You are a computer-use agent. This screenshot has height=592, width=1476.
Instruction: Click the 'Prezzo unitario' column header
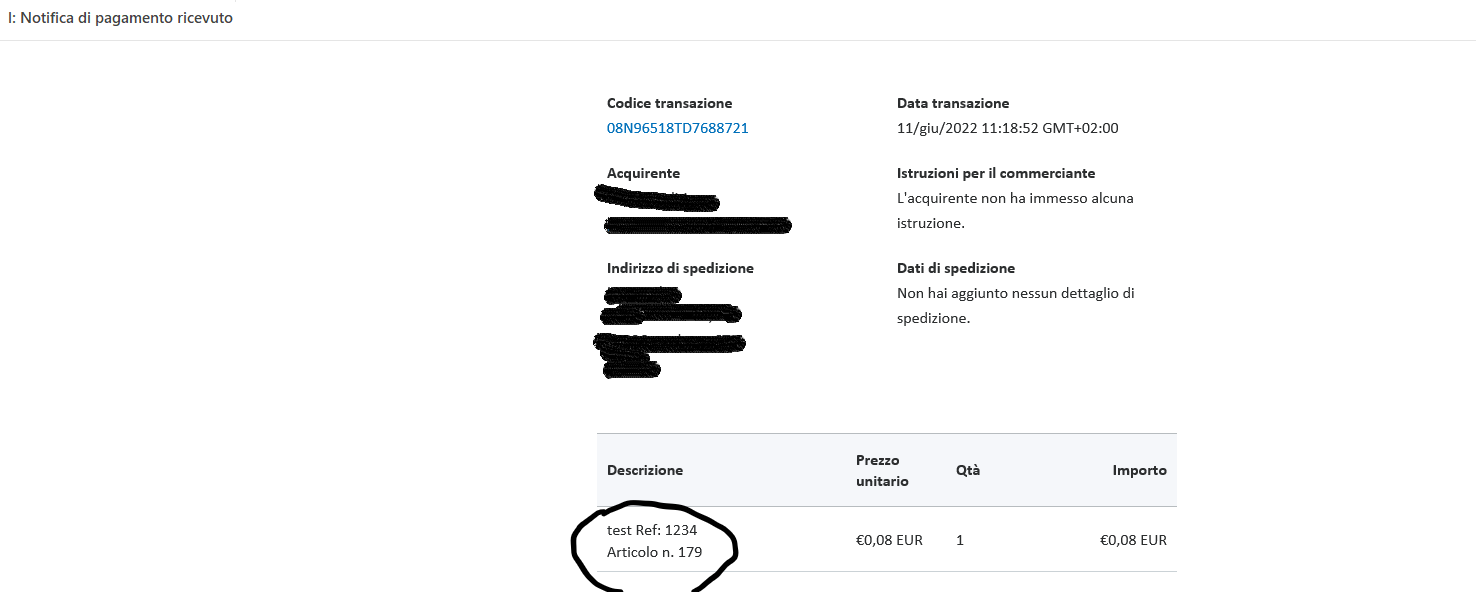(882, 470)
